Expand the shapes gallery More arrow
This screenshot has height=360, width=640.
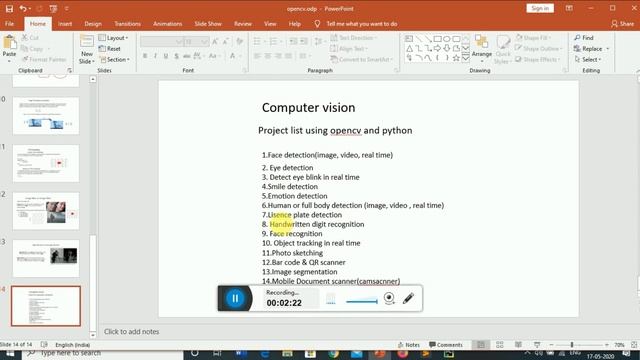click(x=466, y=58)
